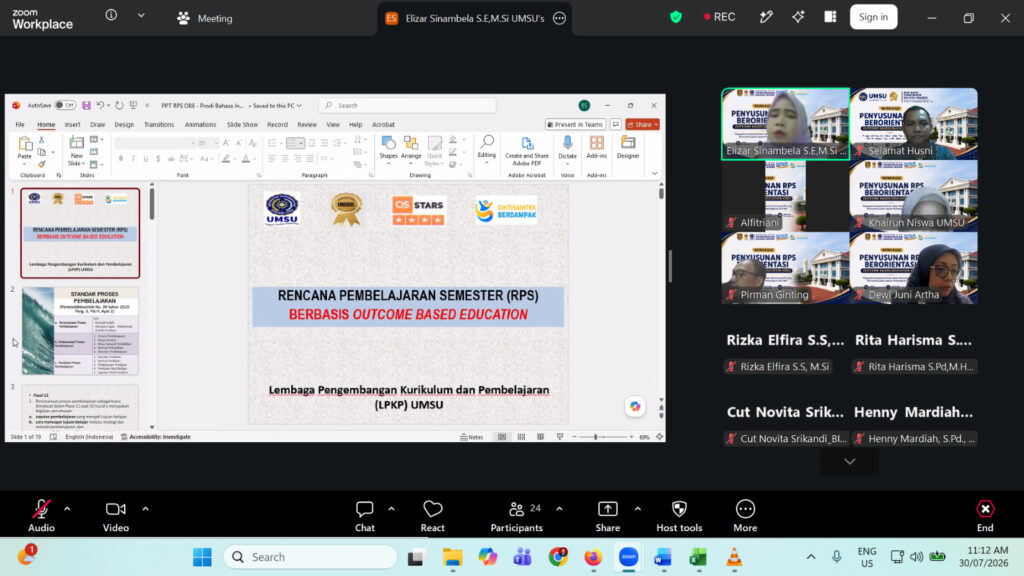
Task: Switch to the Animations ribbon tab
Action: pos(200,124)
